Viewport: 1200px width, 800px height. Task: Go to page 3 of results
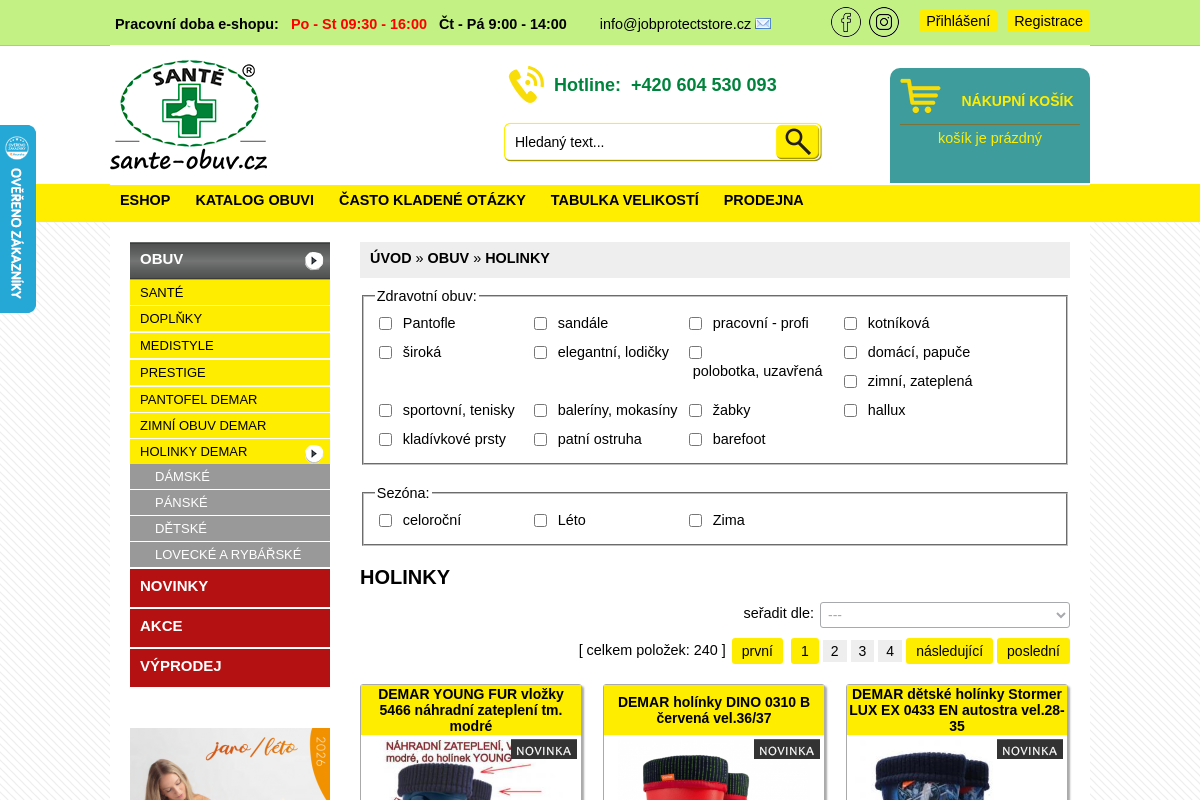[861, 650]
